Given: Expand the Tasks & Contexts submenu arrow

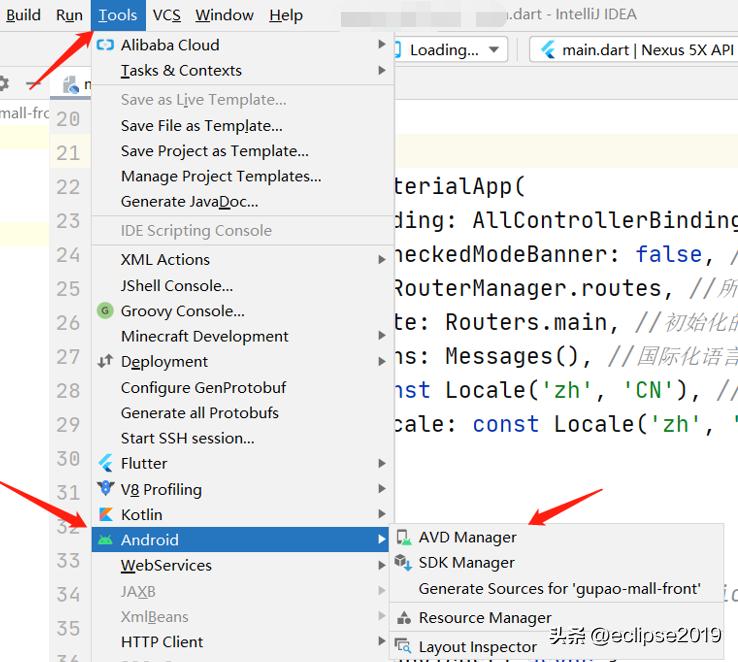Looking at the screenshot, I should [381, 71].
